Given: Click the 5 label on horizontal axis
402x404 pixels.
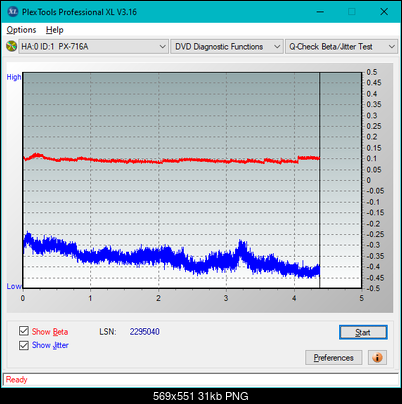Looking at the screenshot, I should coord(361,298).
